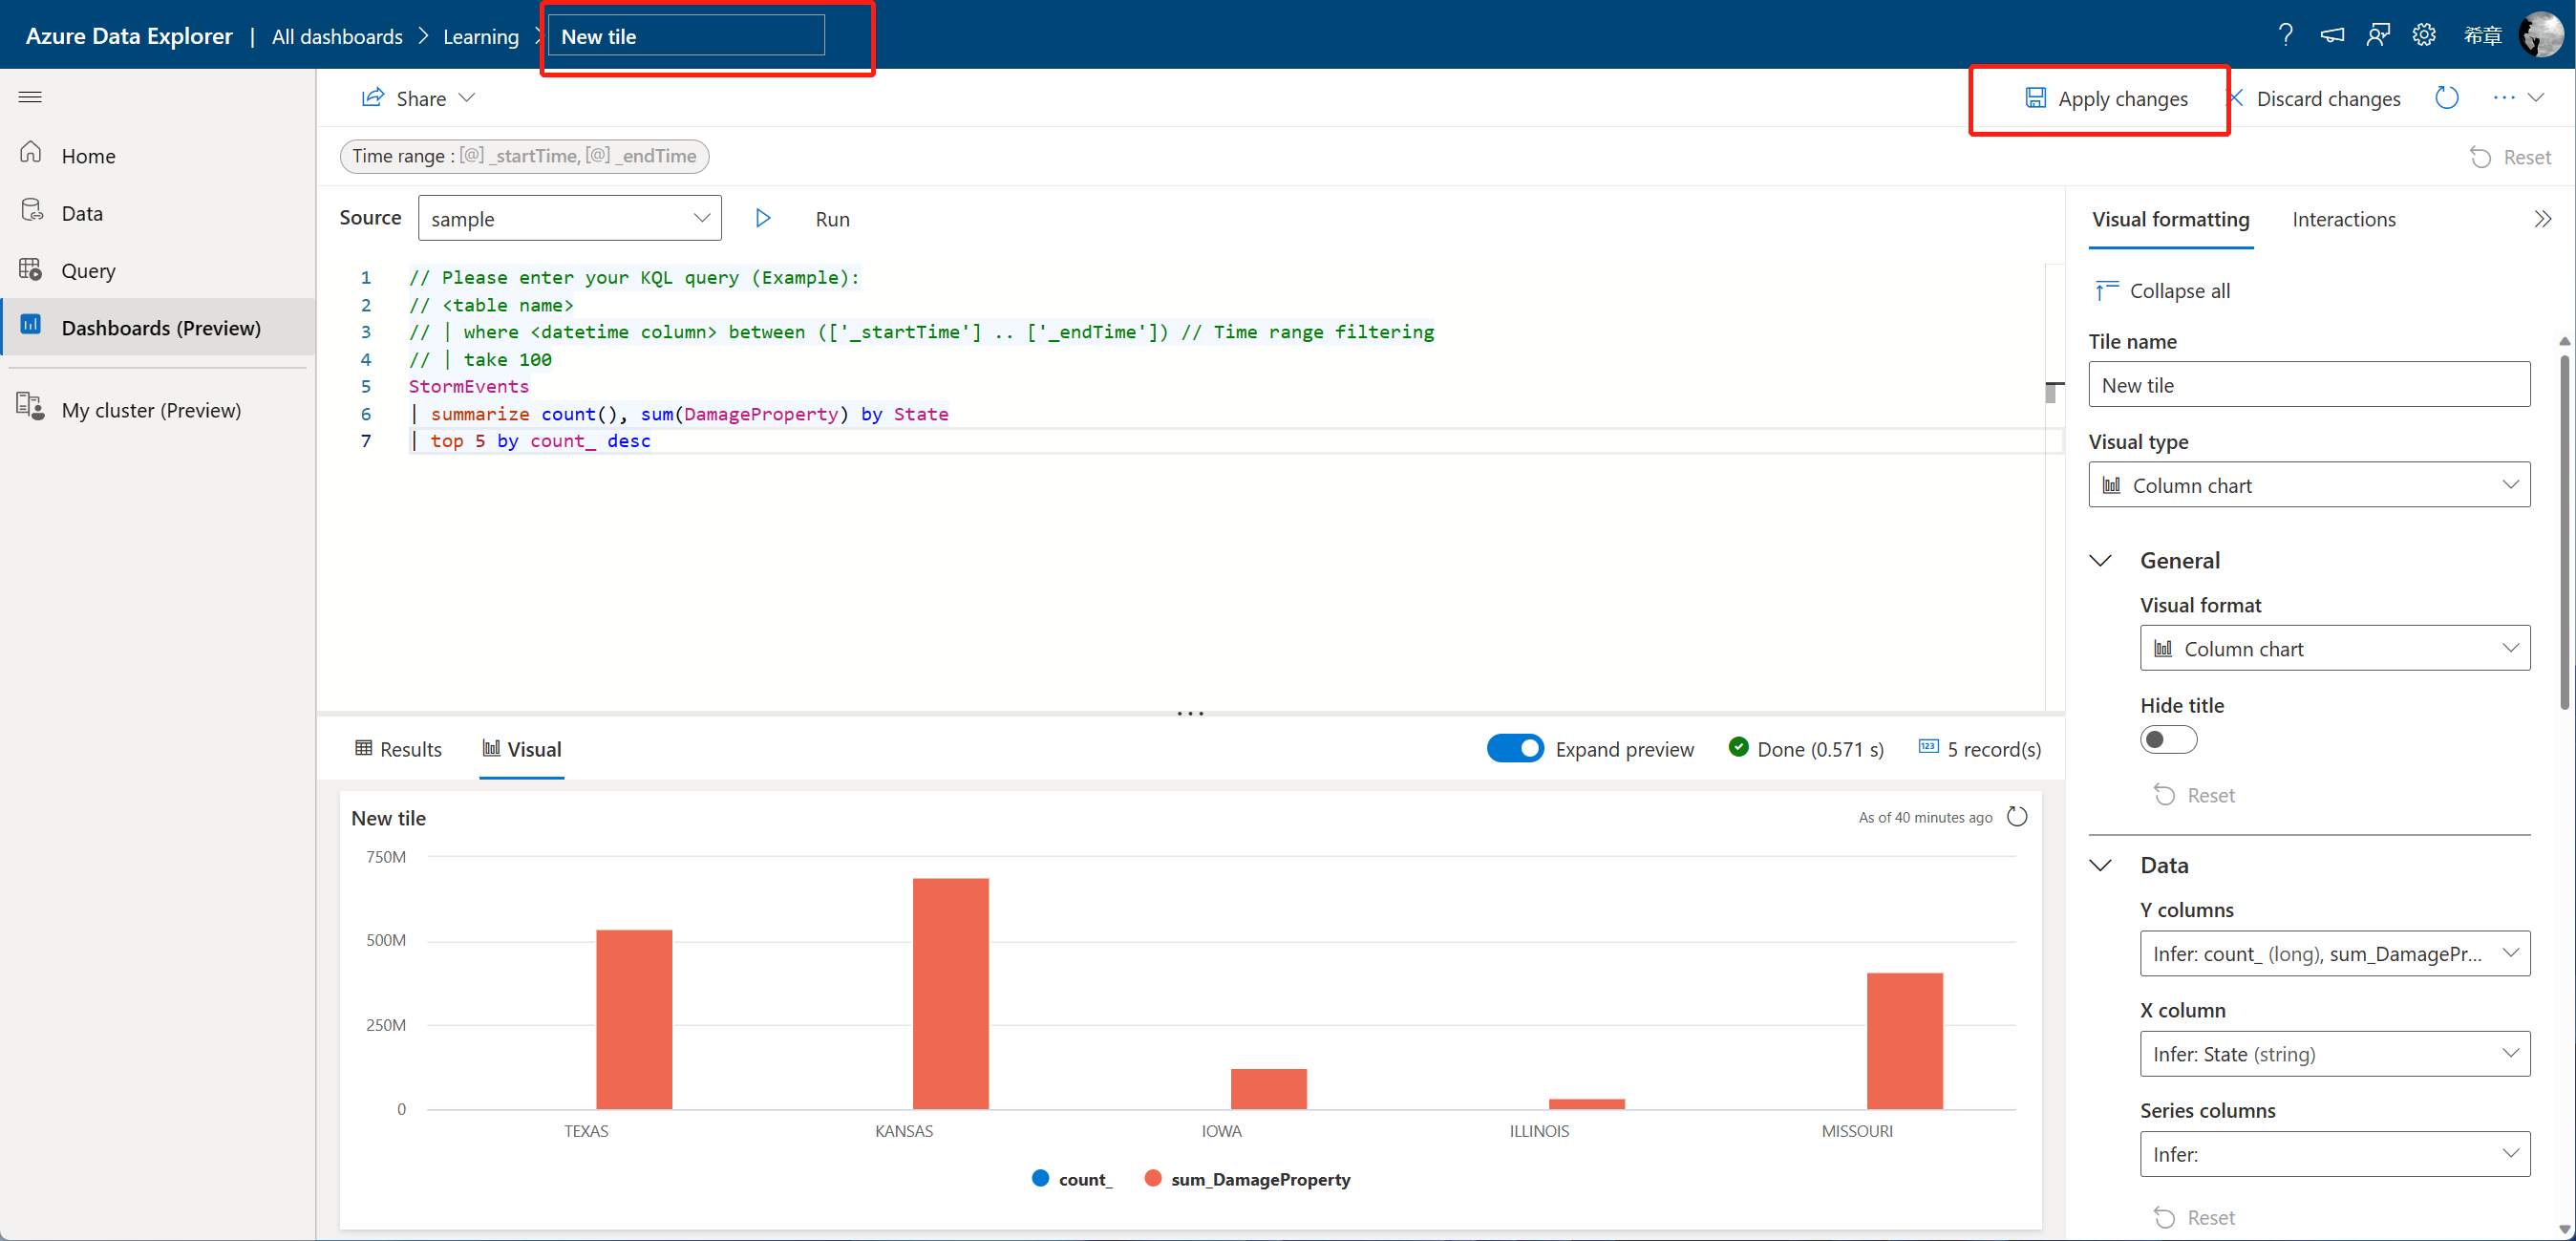
Task: Click the Done (0.571 s) status
Action: (1806, 749)
